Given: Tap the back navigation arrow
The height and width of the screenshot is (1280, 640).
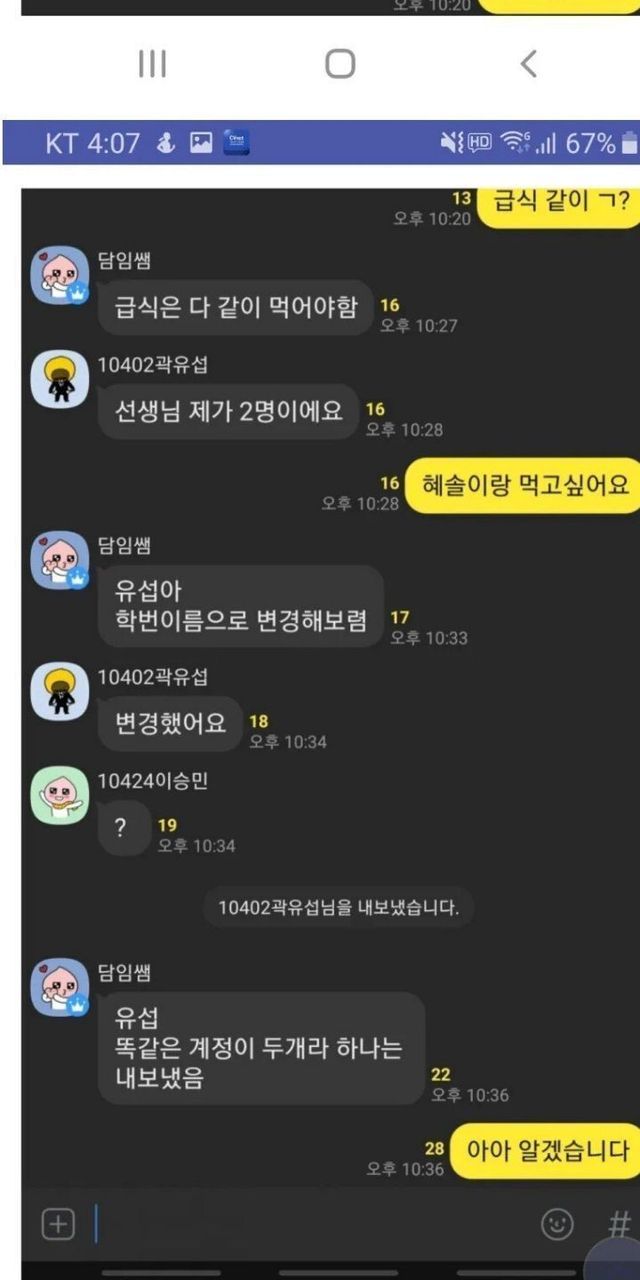Looking at the screenshot, I should point(529,64).
